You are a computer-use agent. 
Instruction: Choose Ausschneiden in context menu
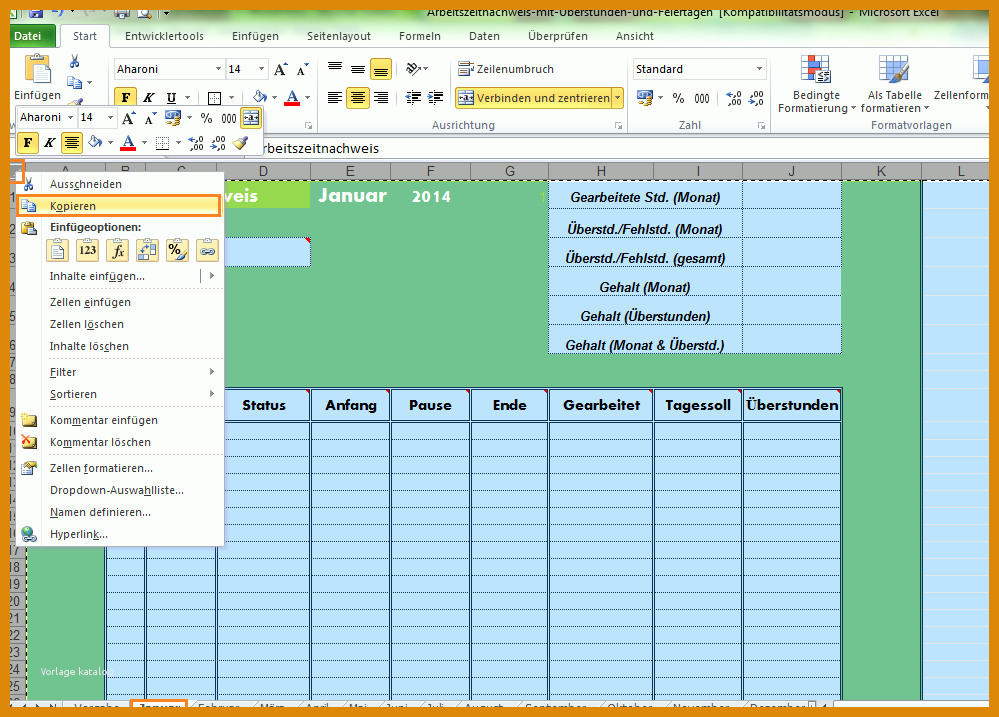click(x=119, y=184)
